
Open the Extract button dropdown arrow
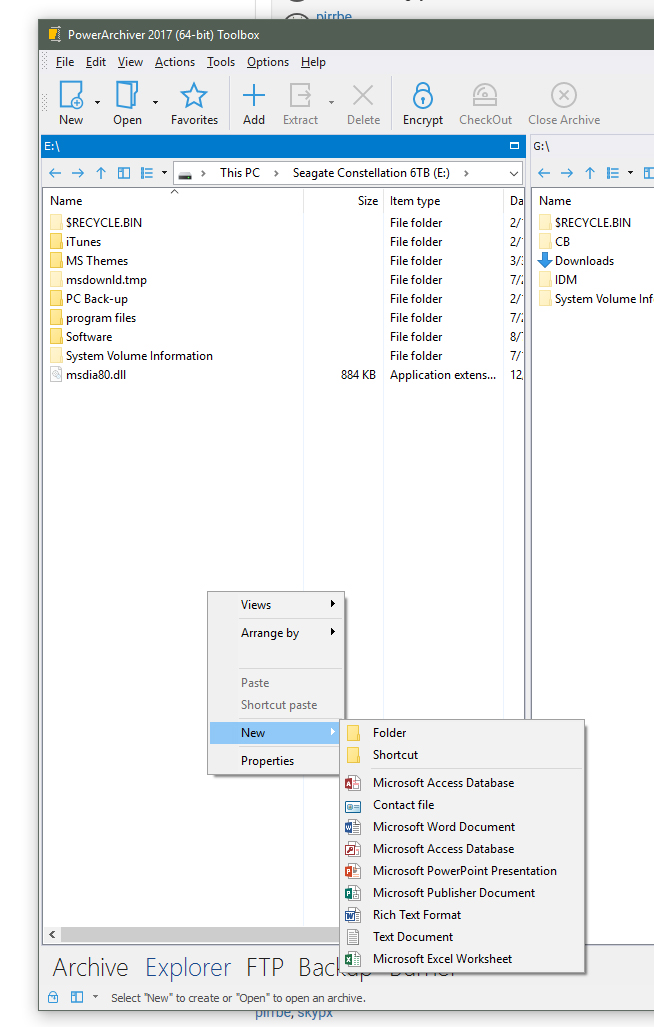coord(331,102)
